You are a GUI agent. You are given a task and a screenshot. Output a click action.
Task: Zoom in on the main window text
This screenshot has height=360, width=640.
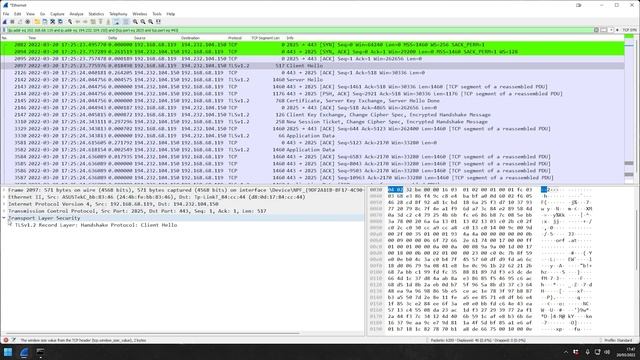(x=135, y=22)
